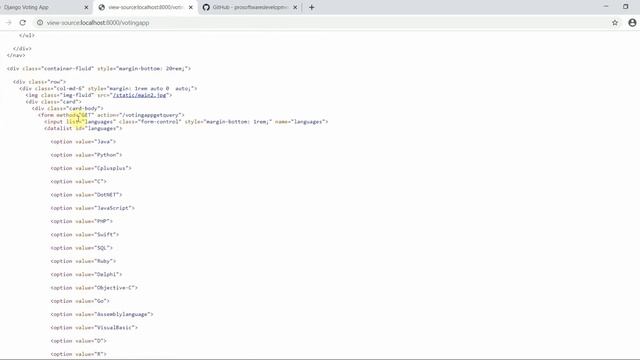Select the option value "Delphi" line
Image resolution: width=640 pixels, height=360 pixels.
pyautogui.click(x=87, y=275)
